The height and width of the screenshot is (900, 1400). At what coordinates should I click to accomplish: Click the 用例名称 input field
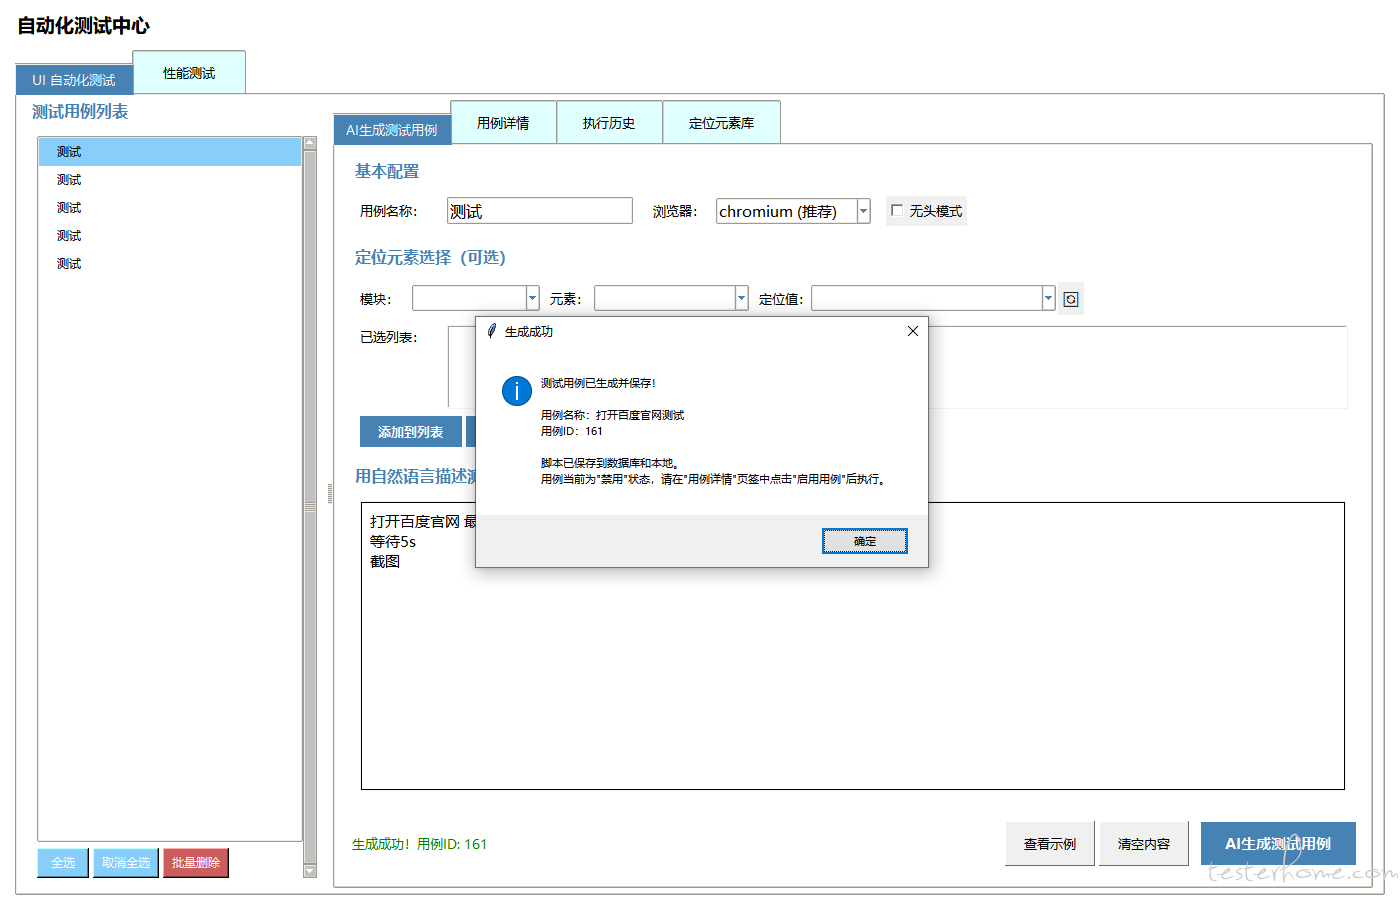(539, 211)
